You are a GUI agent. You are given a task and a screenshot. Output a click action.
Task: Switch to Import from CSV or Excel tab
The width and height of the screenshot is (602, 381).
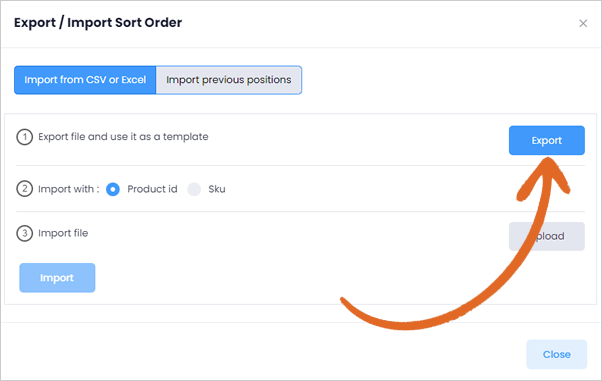click(x=85, y=80)
